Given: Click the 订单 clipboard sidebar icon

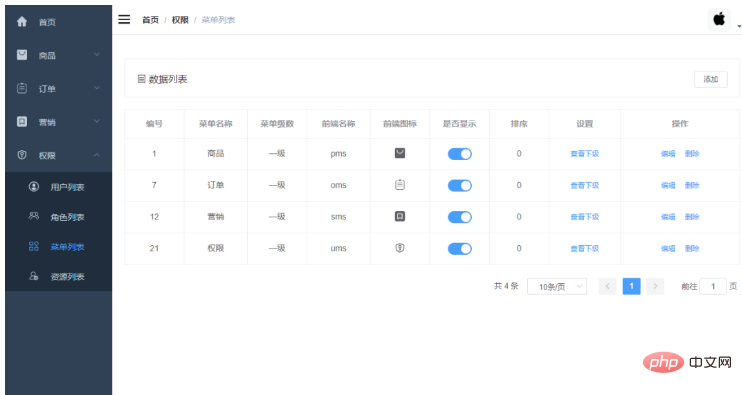Looking at the screenshot, I should 22,88.
